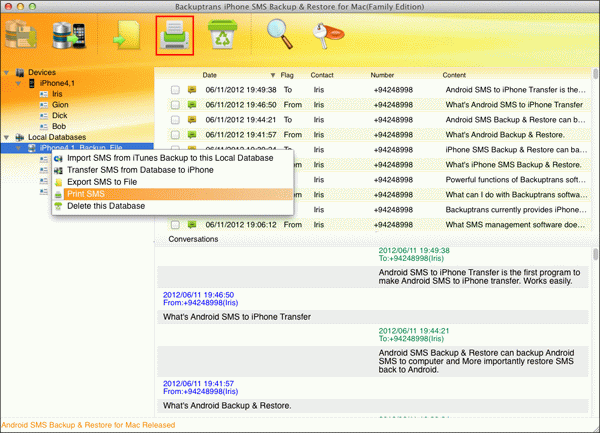Select the Gion contact in the tree
The height and width of the screenshot is (433, 600).
pos(60,105)
